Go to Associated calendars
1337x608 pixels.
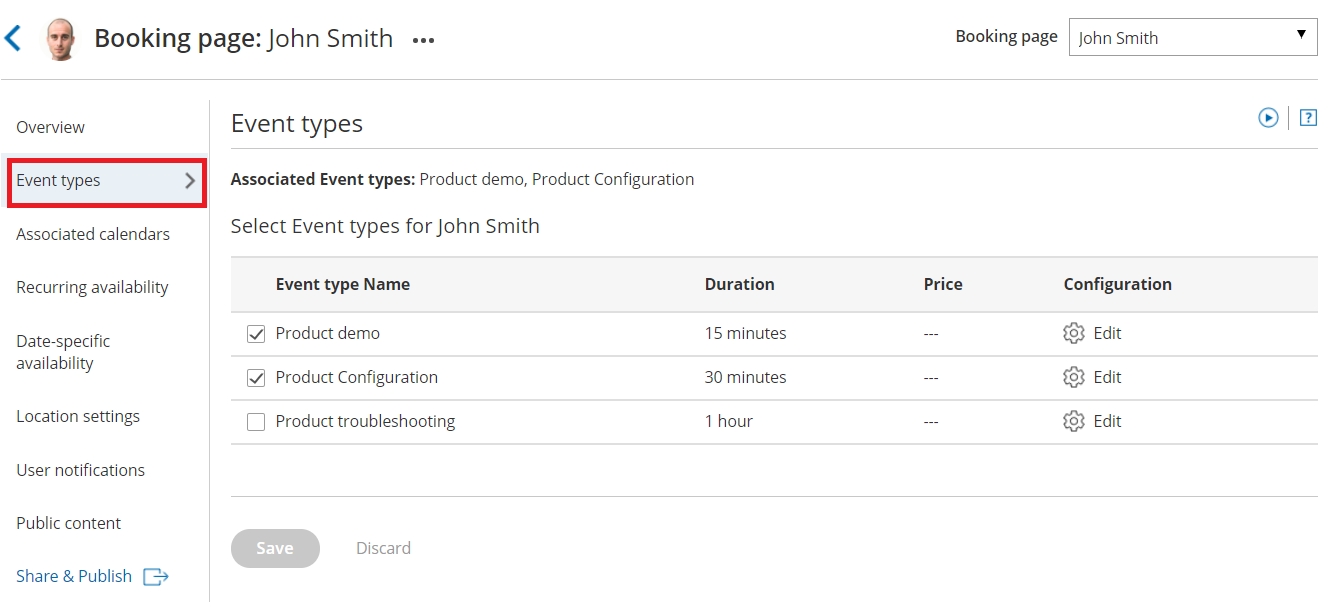[x=93, y=234]
